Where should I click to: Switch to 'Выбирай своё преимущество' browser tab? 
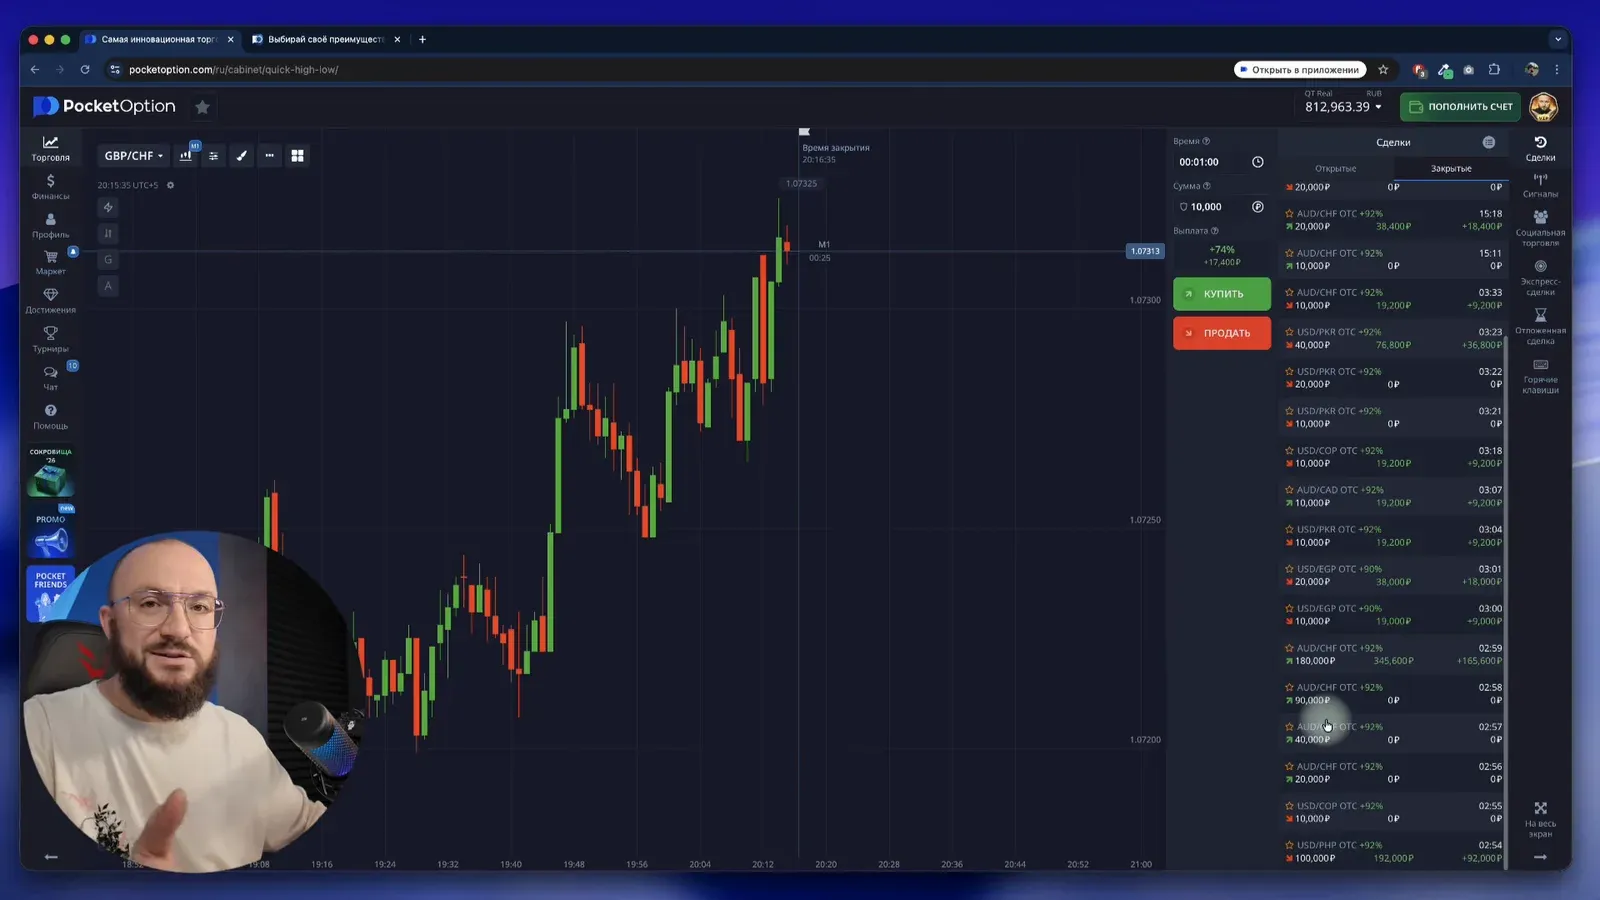326,39
